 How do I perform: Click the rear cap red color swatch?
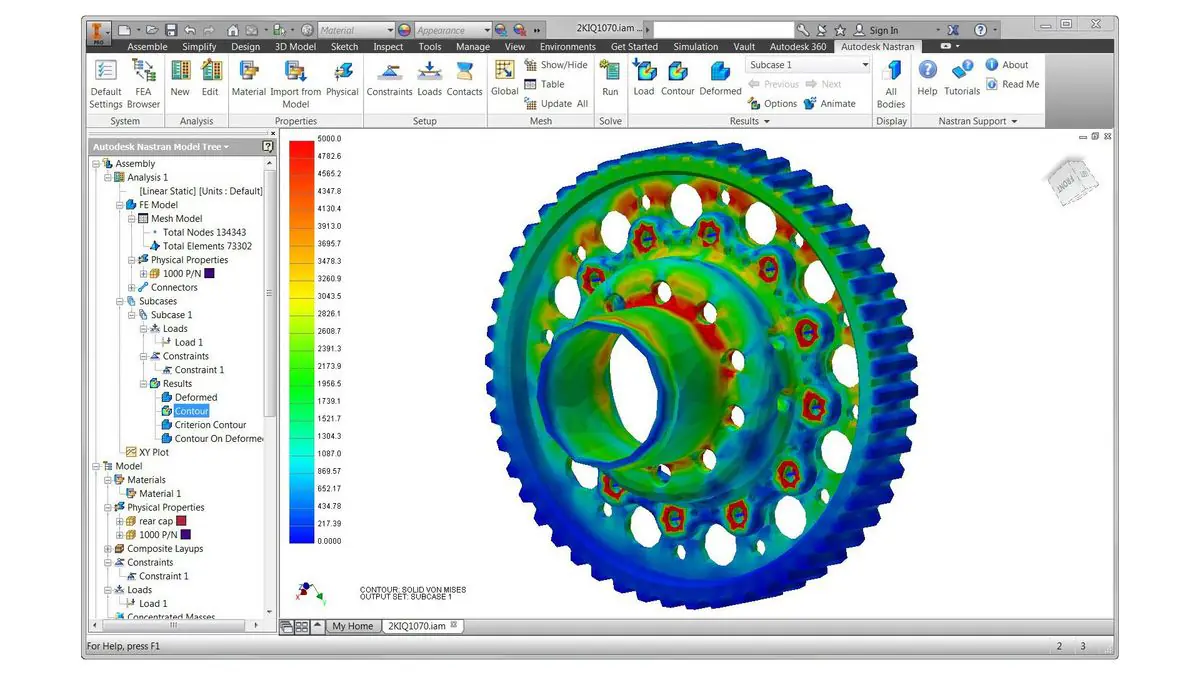pyautogui.click(x=182, y=521)
